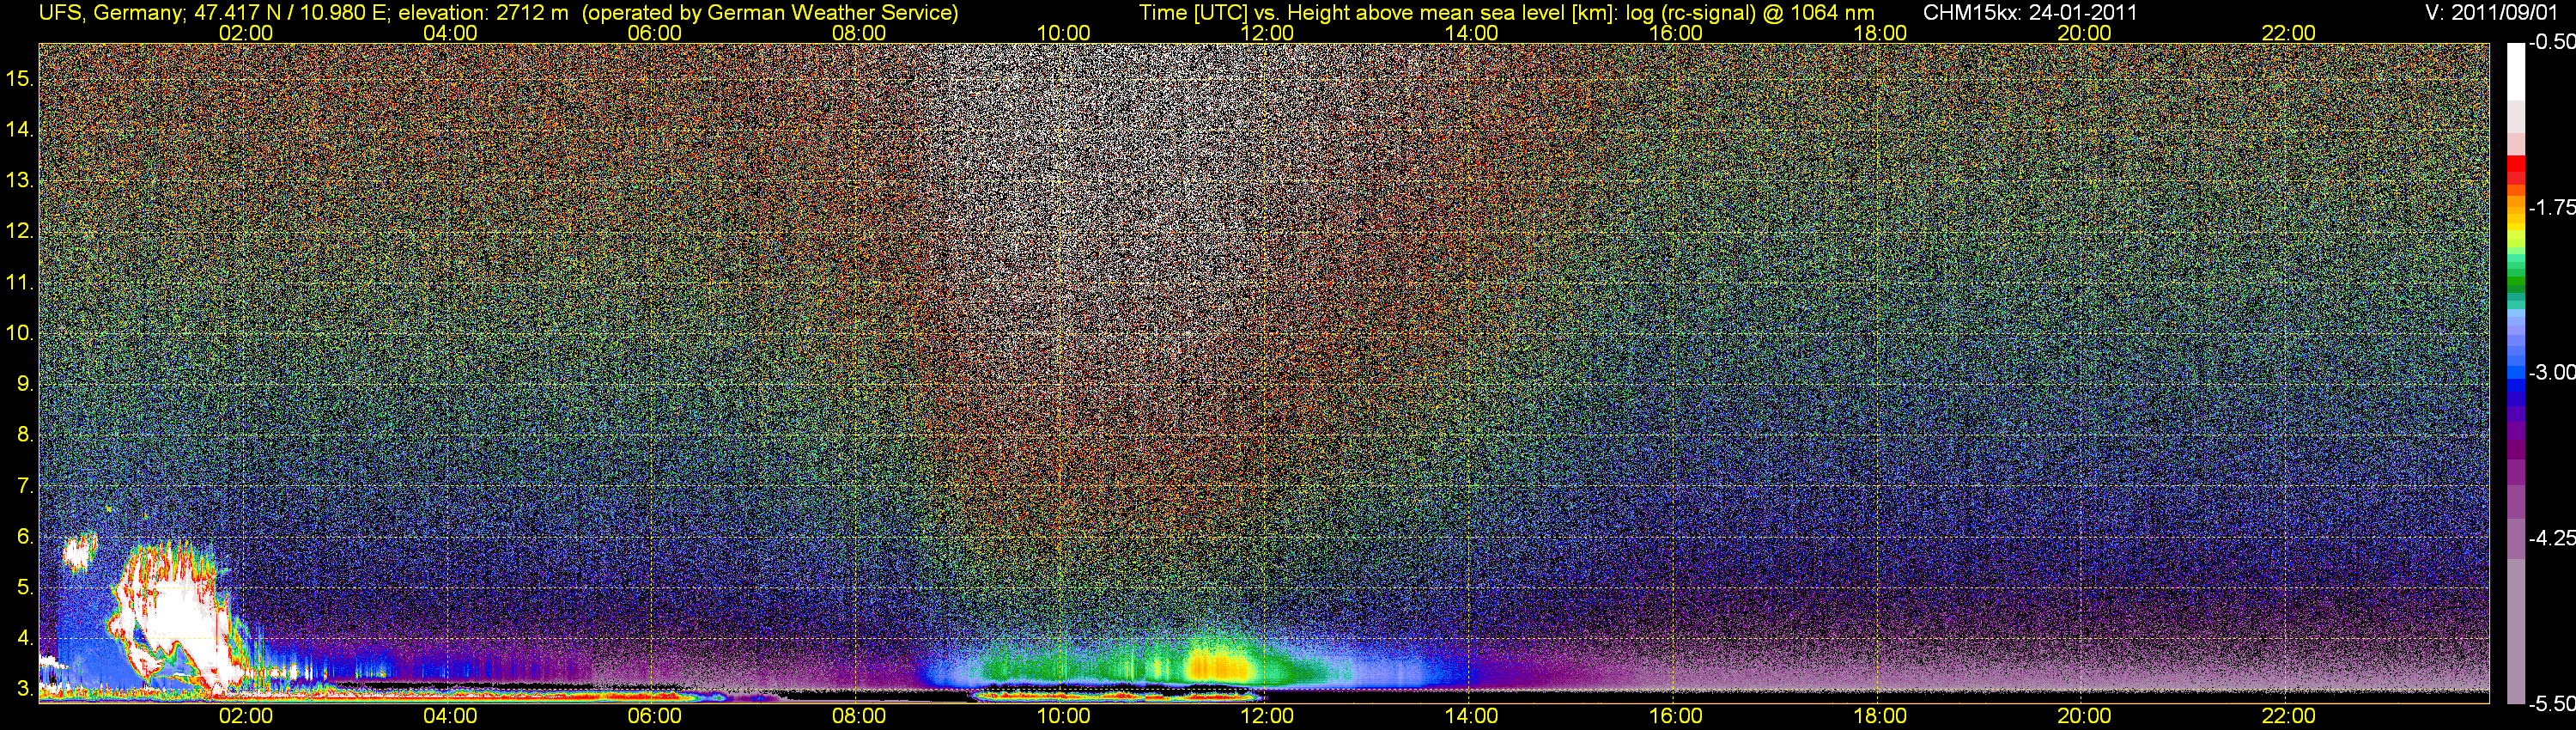Select the 7 km height axis label

pyautogui.click(x=24, y=487)
